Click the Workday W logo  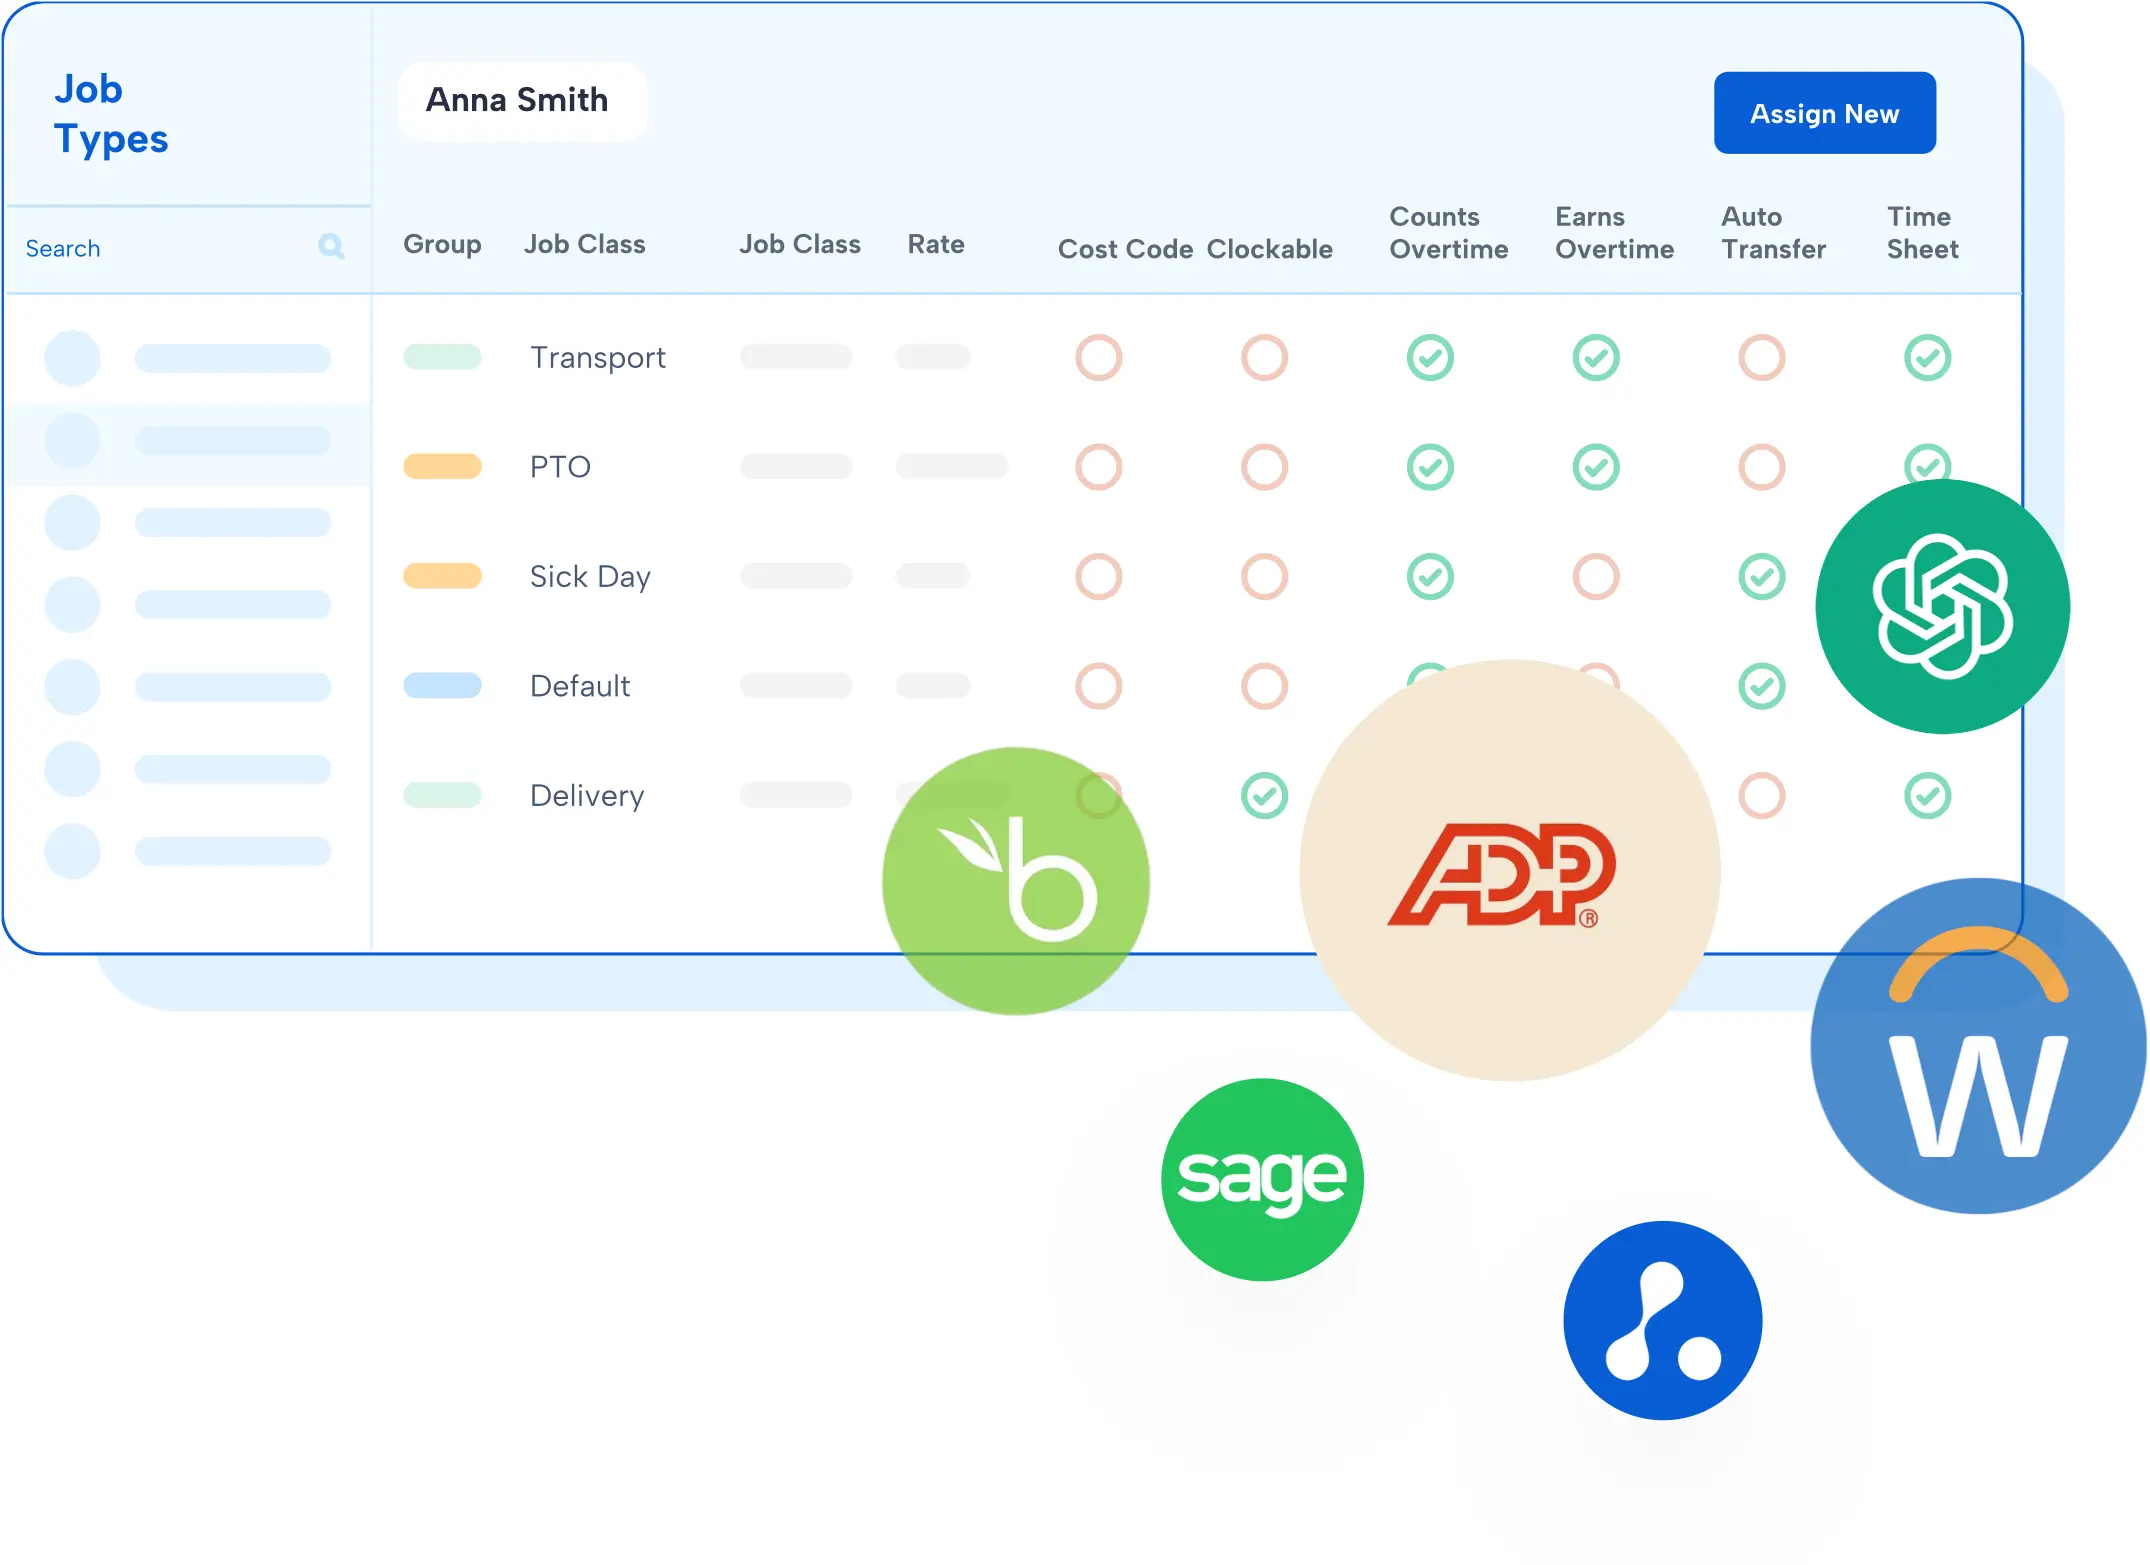[x=1978, y=1046]
